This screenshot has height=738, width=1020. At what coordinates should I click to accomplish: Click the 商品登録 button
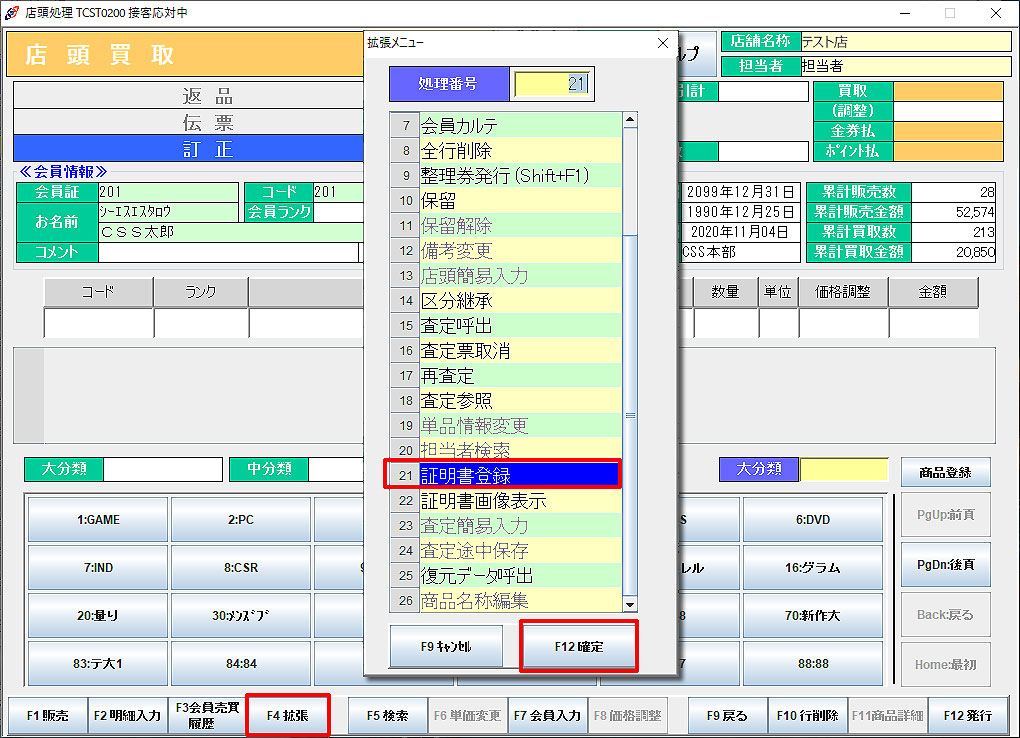tap(945, 472)
